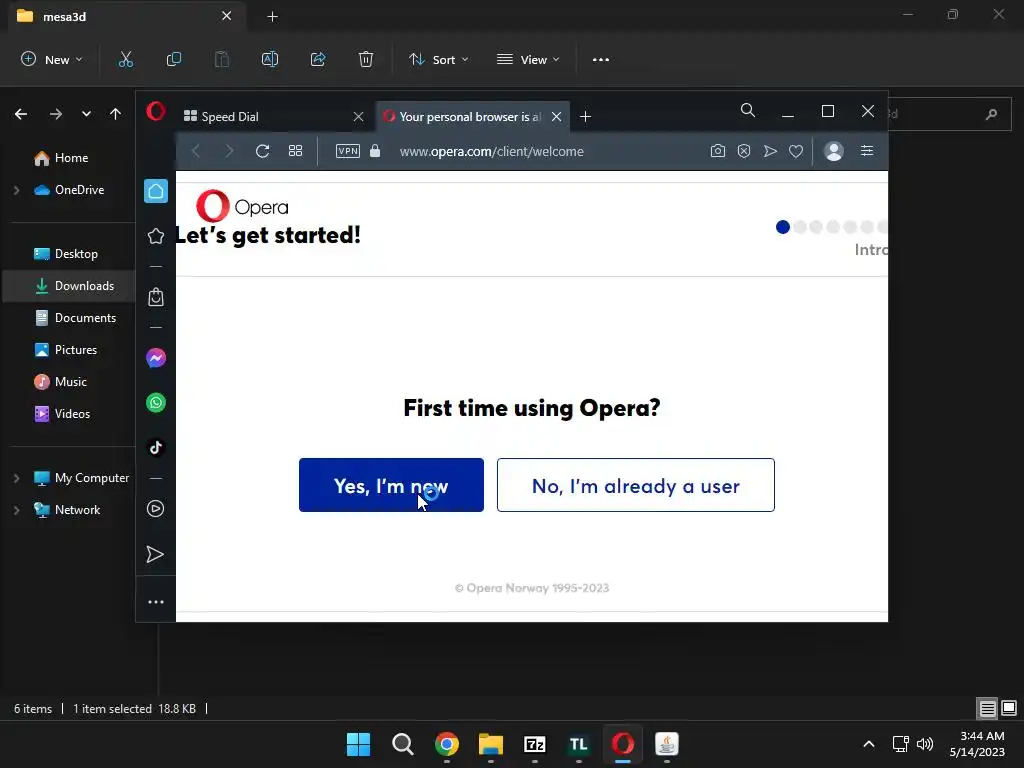Click Copy icon in File Explorer toolbar

coord(174,59)
